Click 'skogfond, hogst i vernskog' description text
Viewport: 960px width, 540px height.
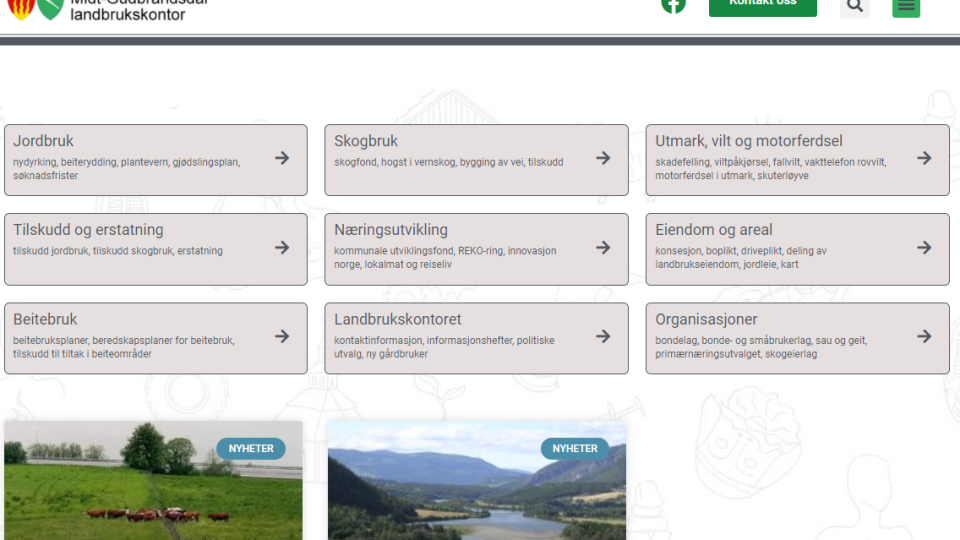448,162
